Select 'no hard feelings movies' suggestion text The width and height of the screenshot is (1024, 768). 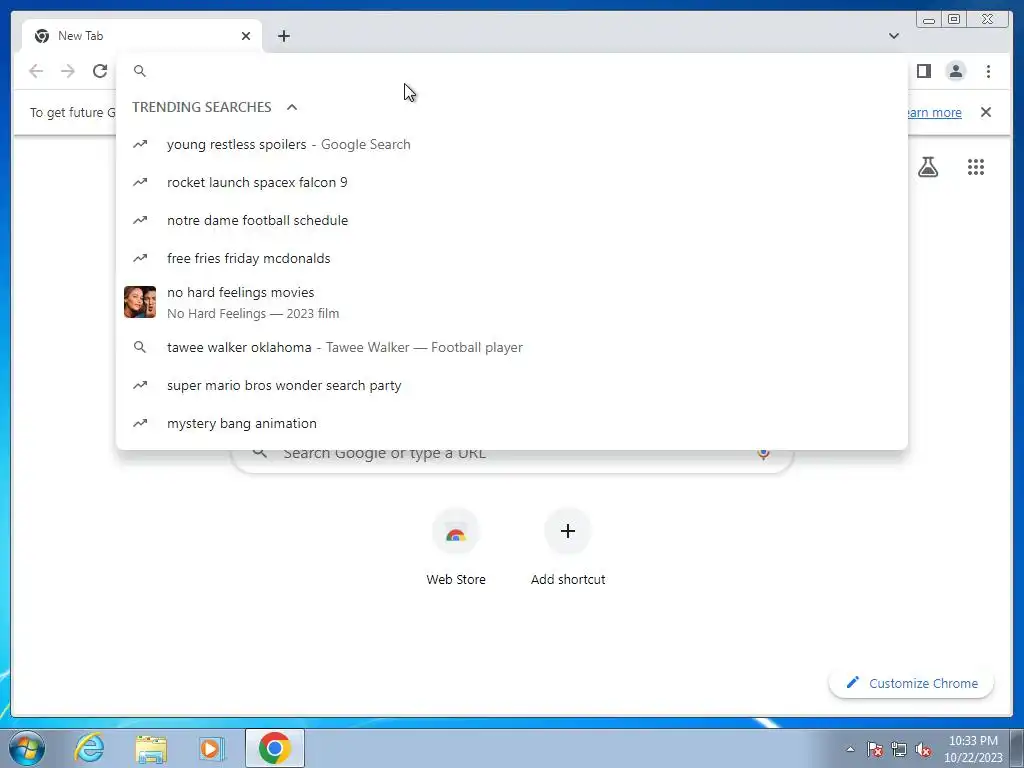pyautogui.click(x=240, y=293)
